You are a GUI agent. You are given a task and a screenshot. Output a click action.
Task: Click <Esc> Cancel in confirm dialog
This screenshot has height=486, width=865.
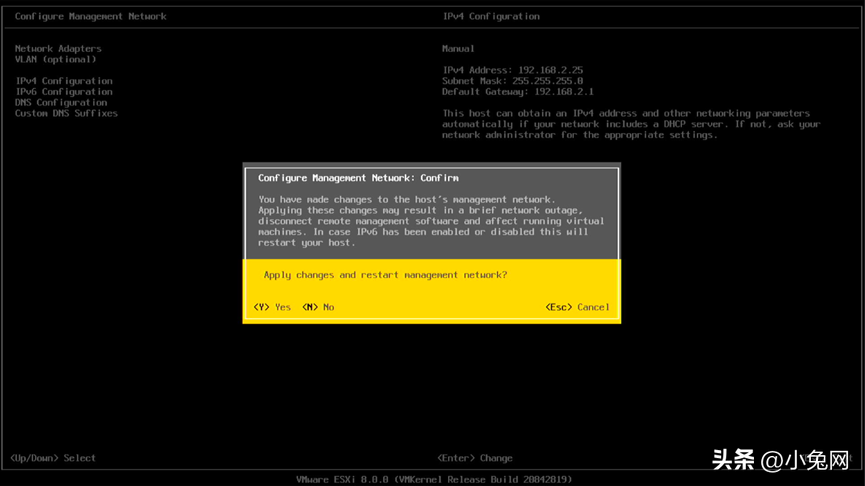[578, 307]
